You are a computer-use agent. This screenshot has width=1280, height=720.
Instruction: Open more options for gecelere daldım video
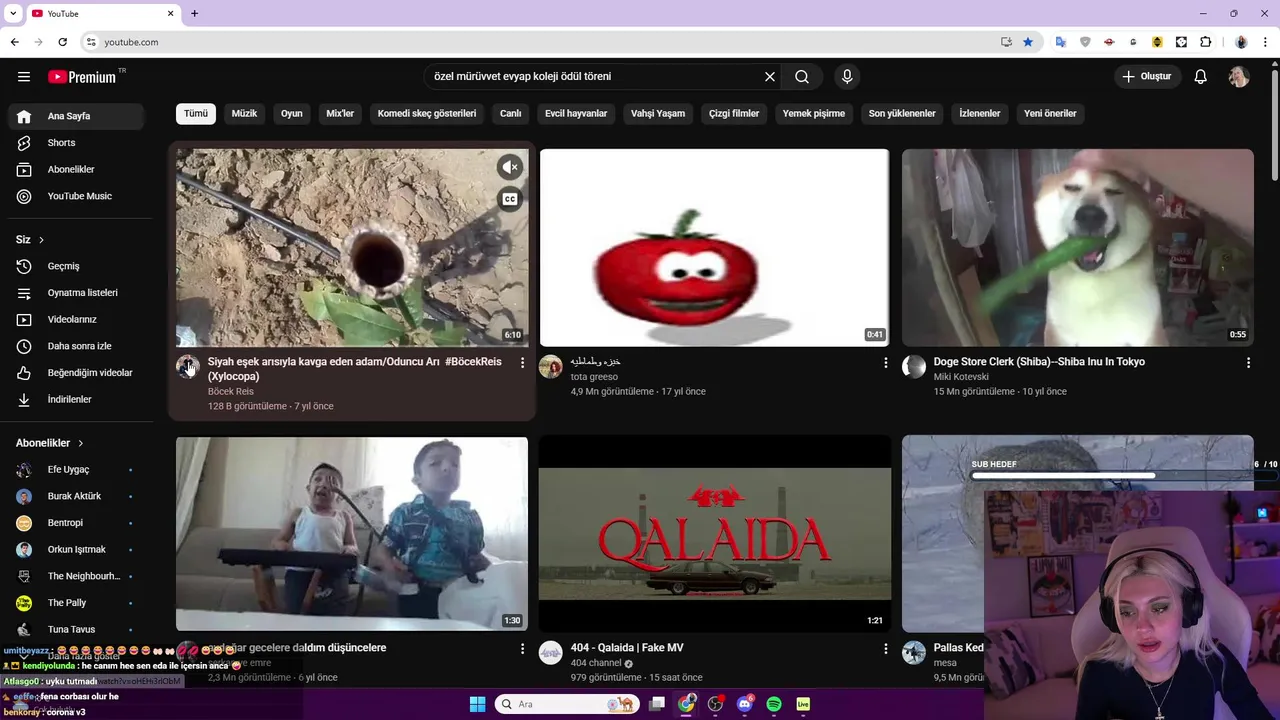522,649
